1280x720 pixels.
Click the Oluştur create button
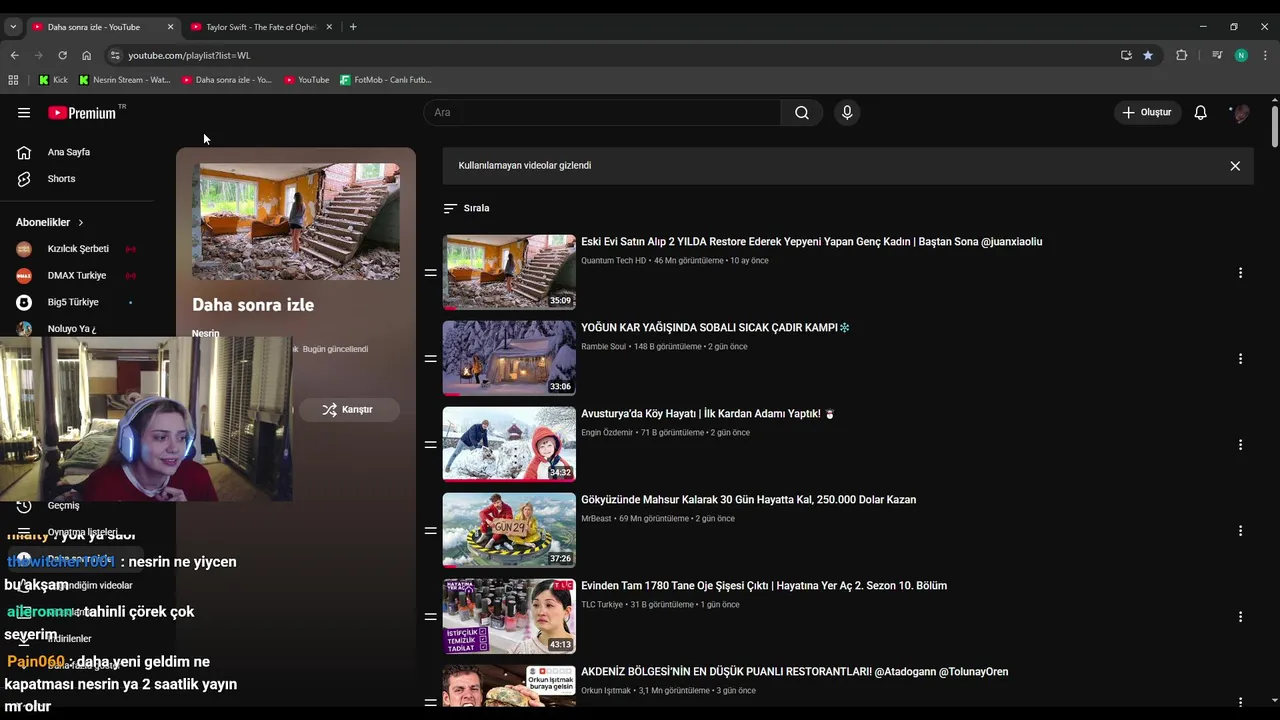(1147, 113)
